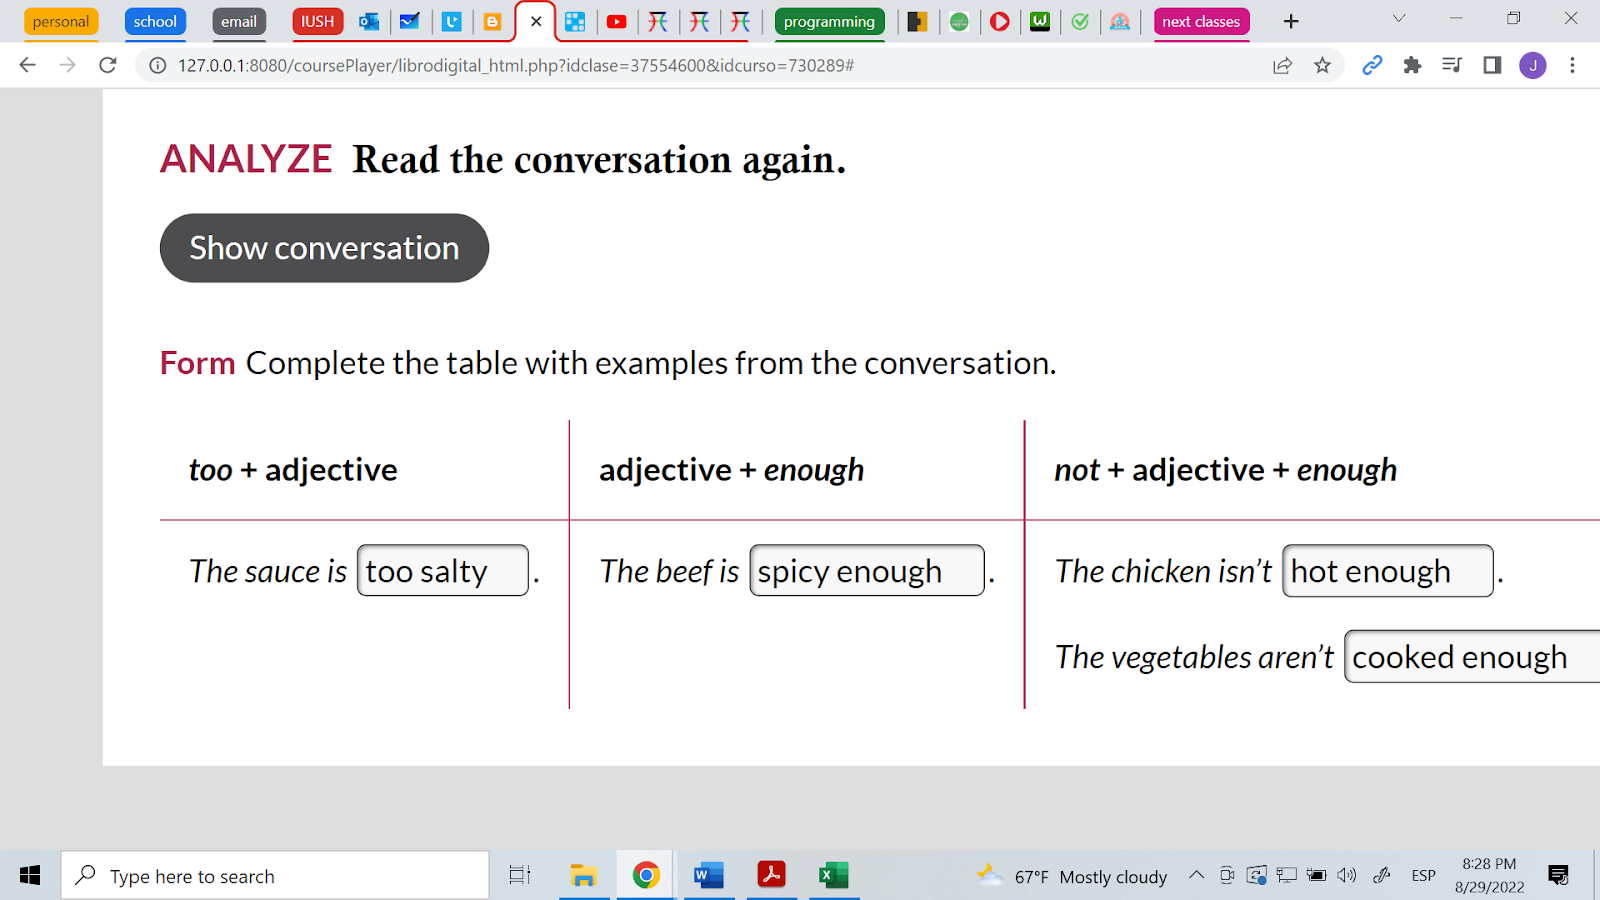Edit the 'spicy enough' answer field
1600x900 pixels.
pos(867,570)
